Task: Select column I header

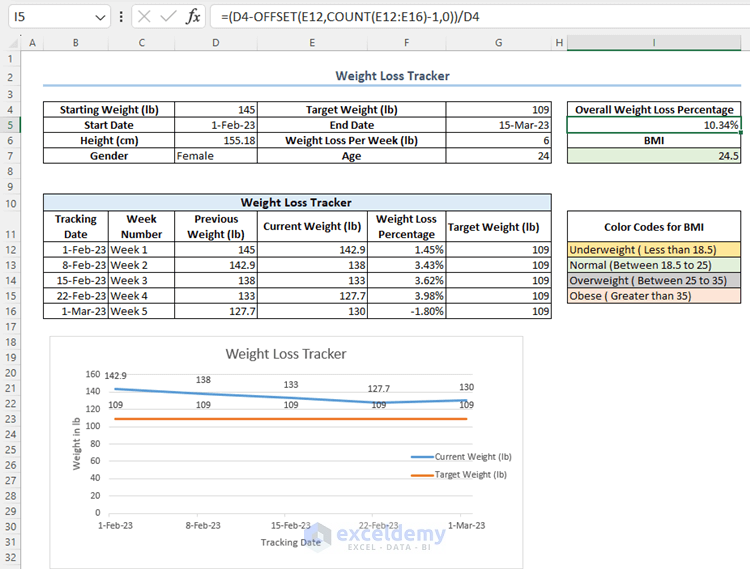Action: (x=654, y=43)
